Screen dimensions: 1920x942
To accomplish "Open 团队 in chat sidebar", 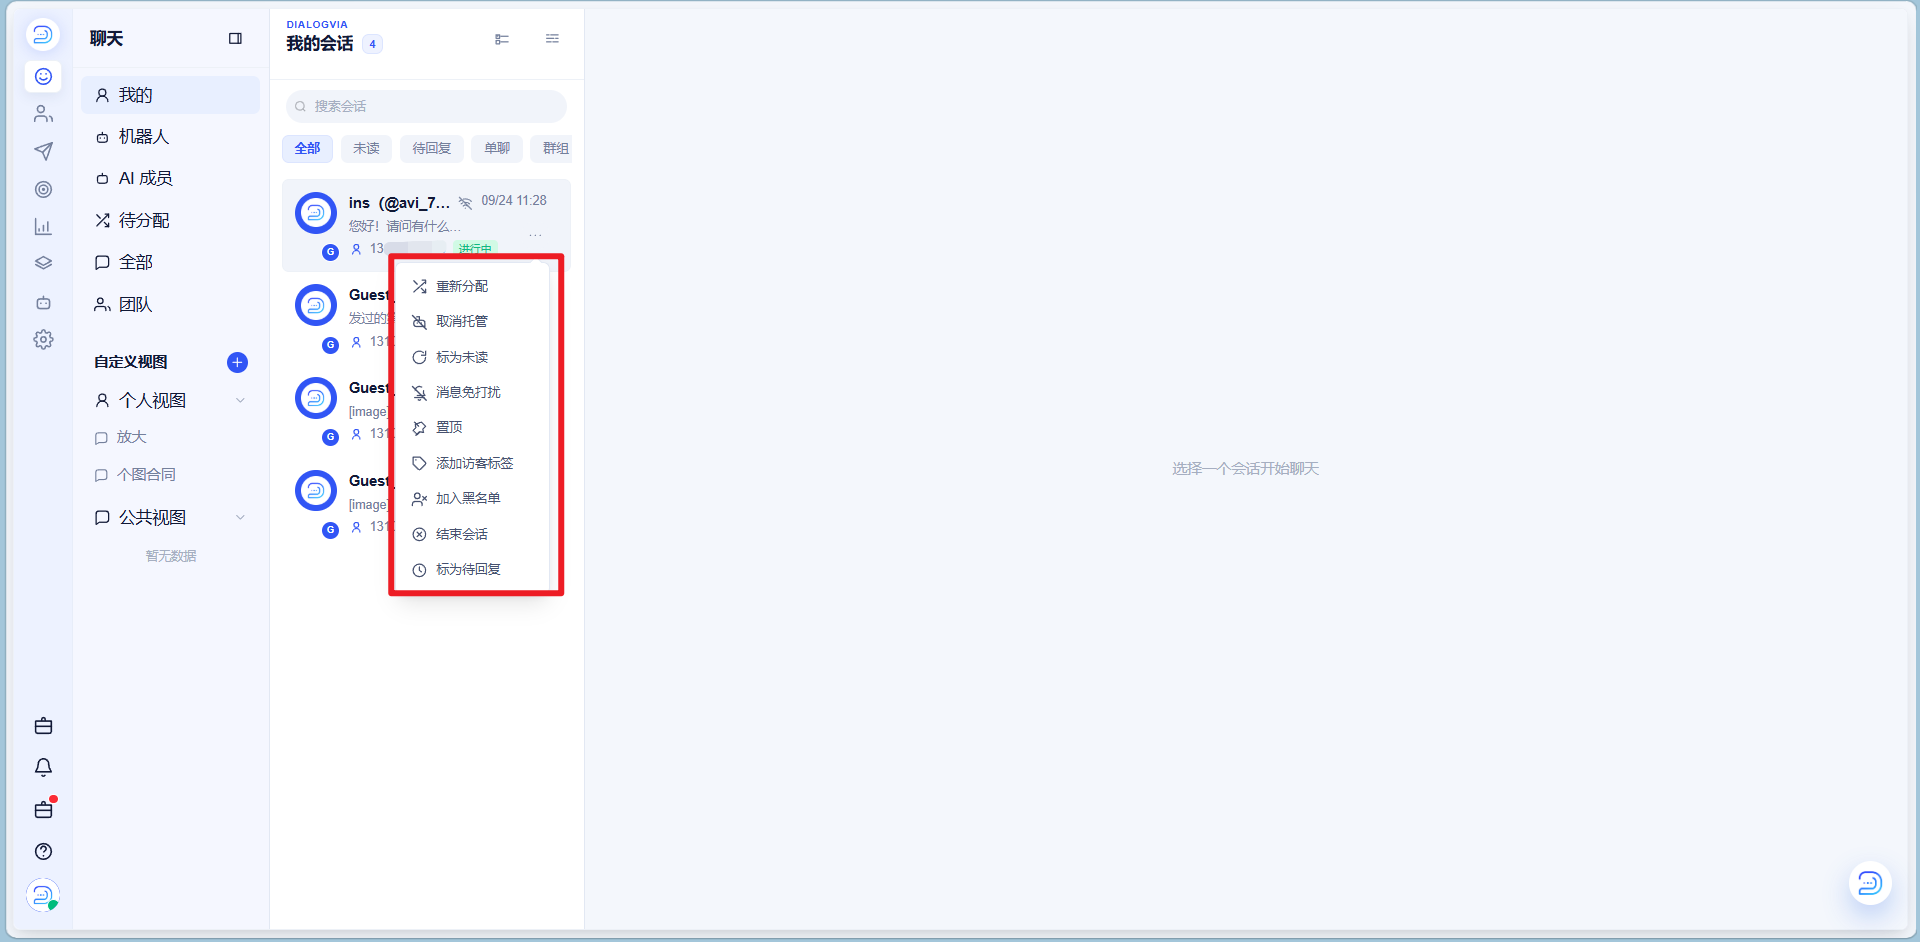I will (x=170, y=304).
